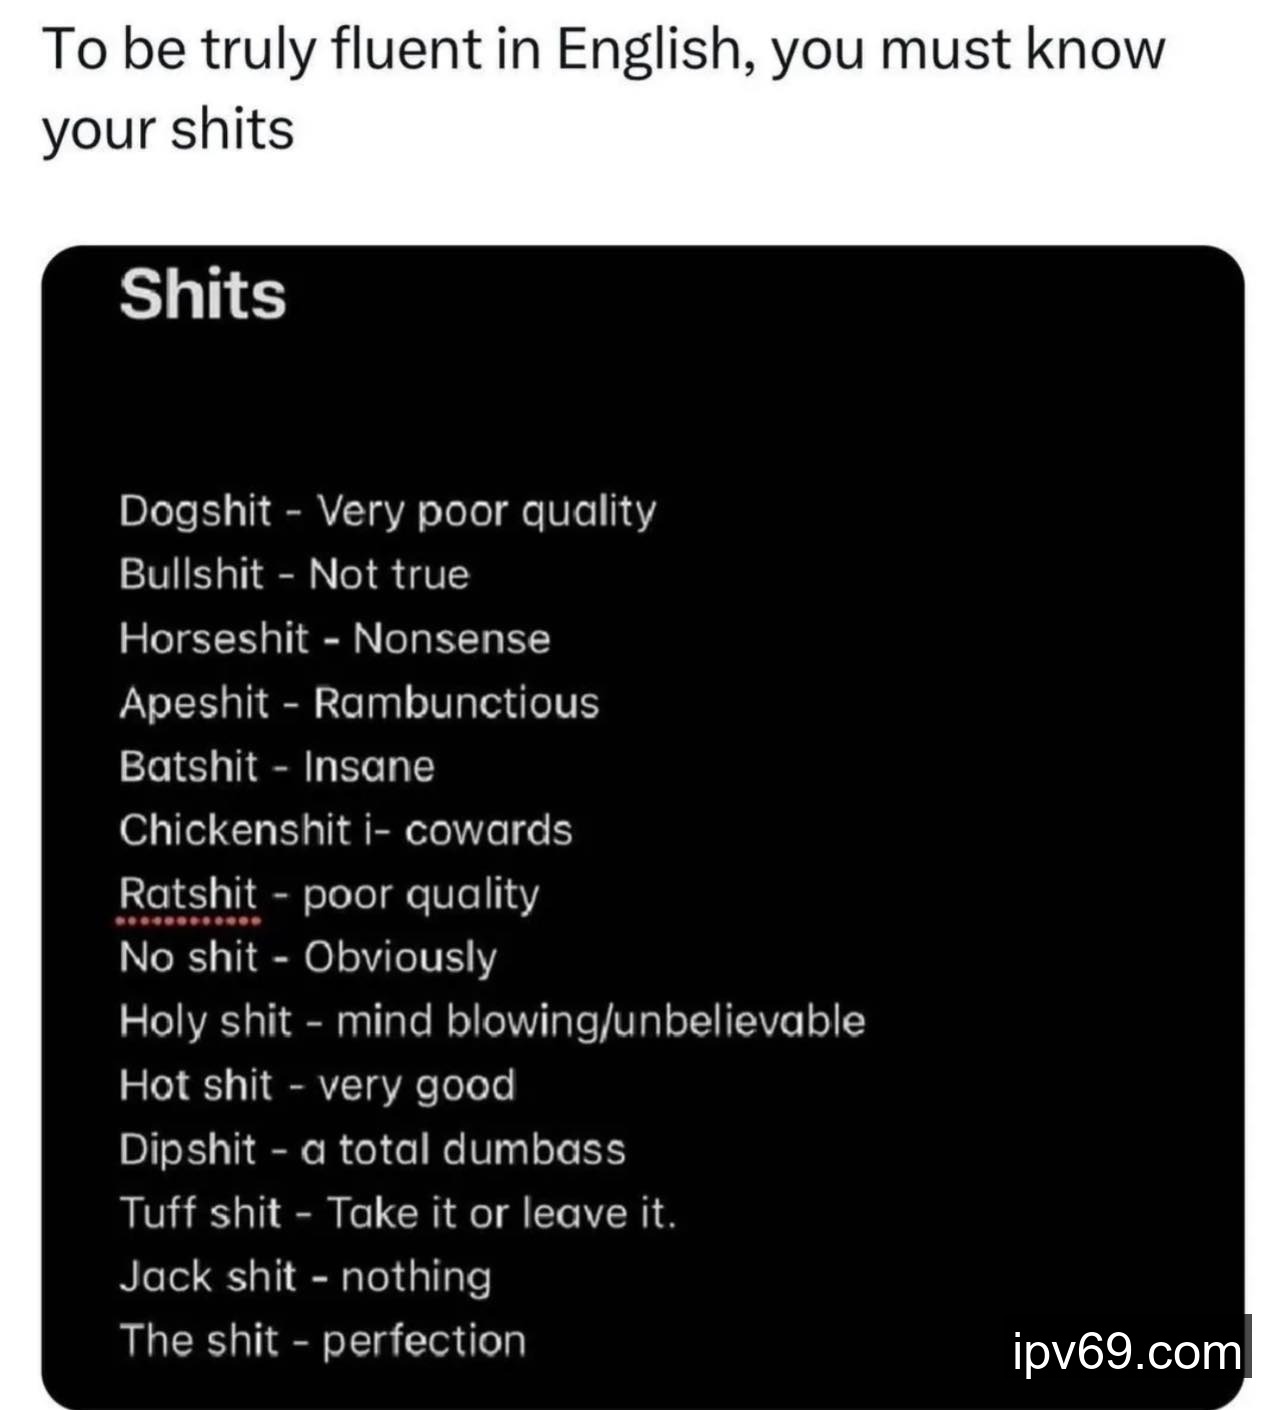The width and height of the screenshot is (1284, 1410).
Task: Click the "Horseshit - Nonsense" line
Action: pos(334,639)
